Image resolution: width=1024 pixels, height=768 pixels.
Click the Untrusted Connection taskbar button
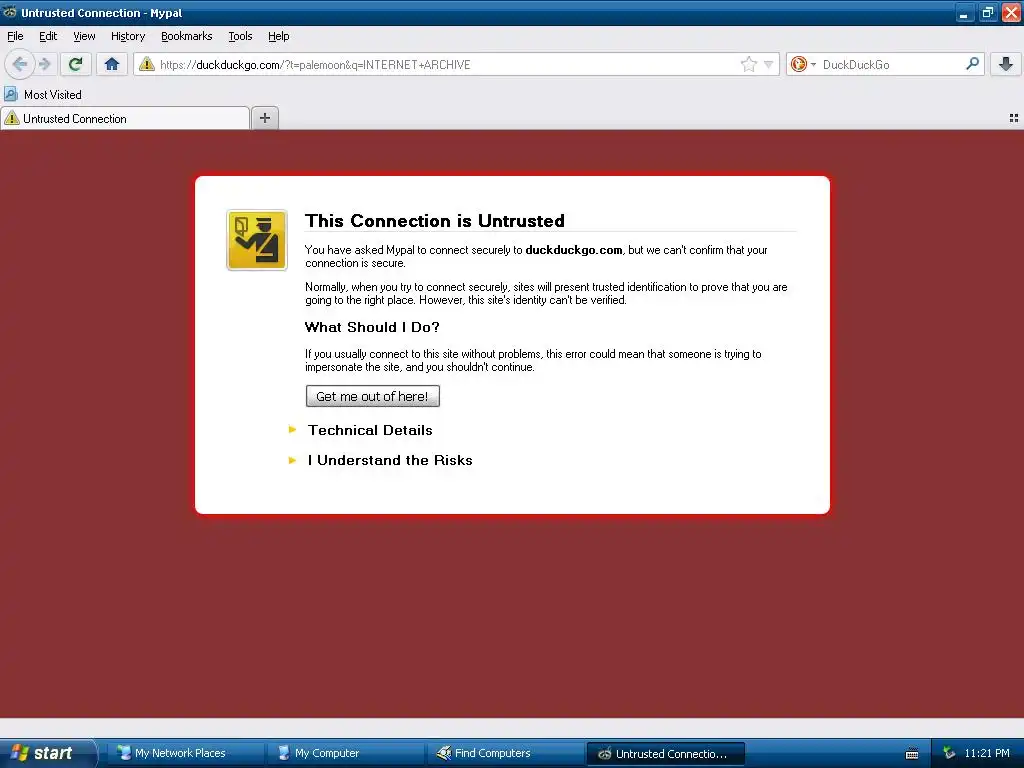coord(665,753)
